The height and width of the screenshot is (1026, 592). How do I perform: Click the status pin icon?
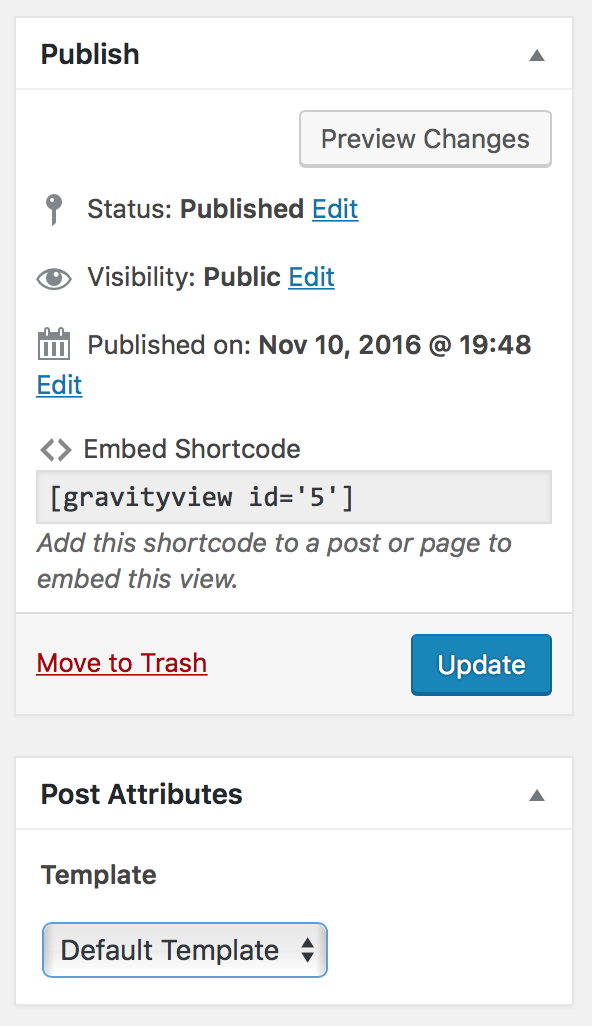click(x=53, y=209)
